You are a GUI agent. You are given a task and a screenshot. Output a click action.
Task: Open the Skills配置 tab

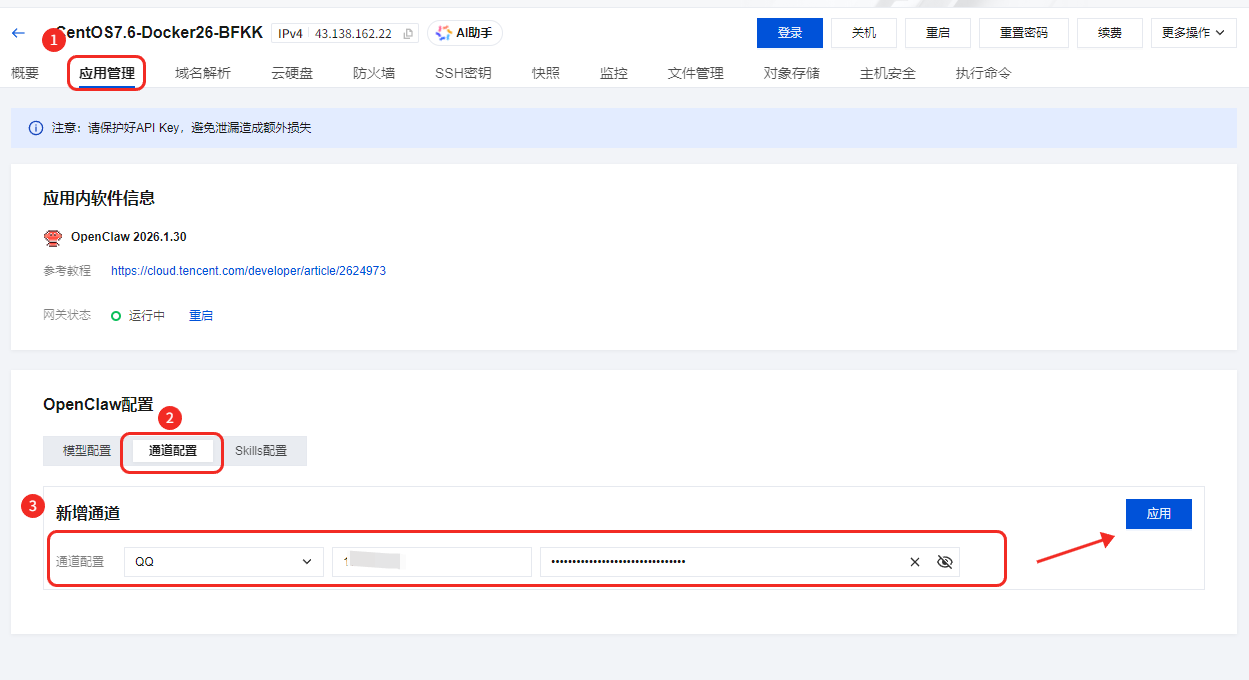click(261, 451)
